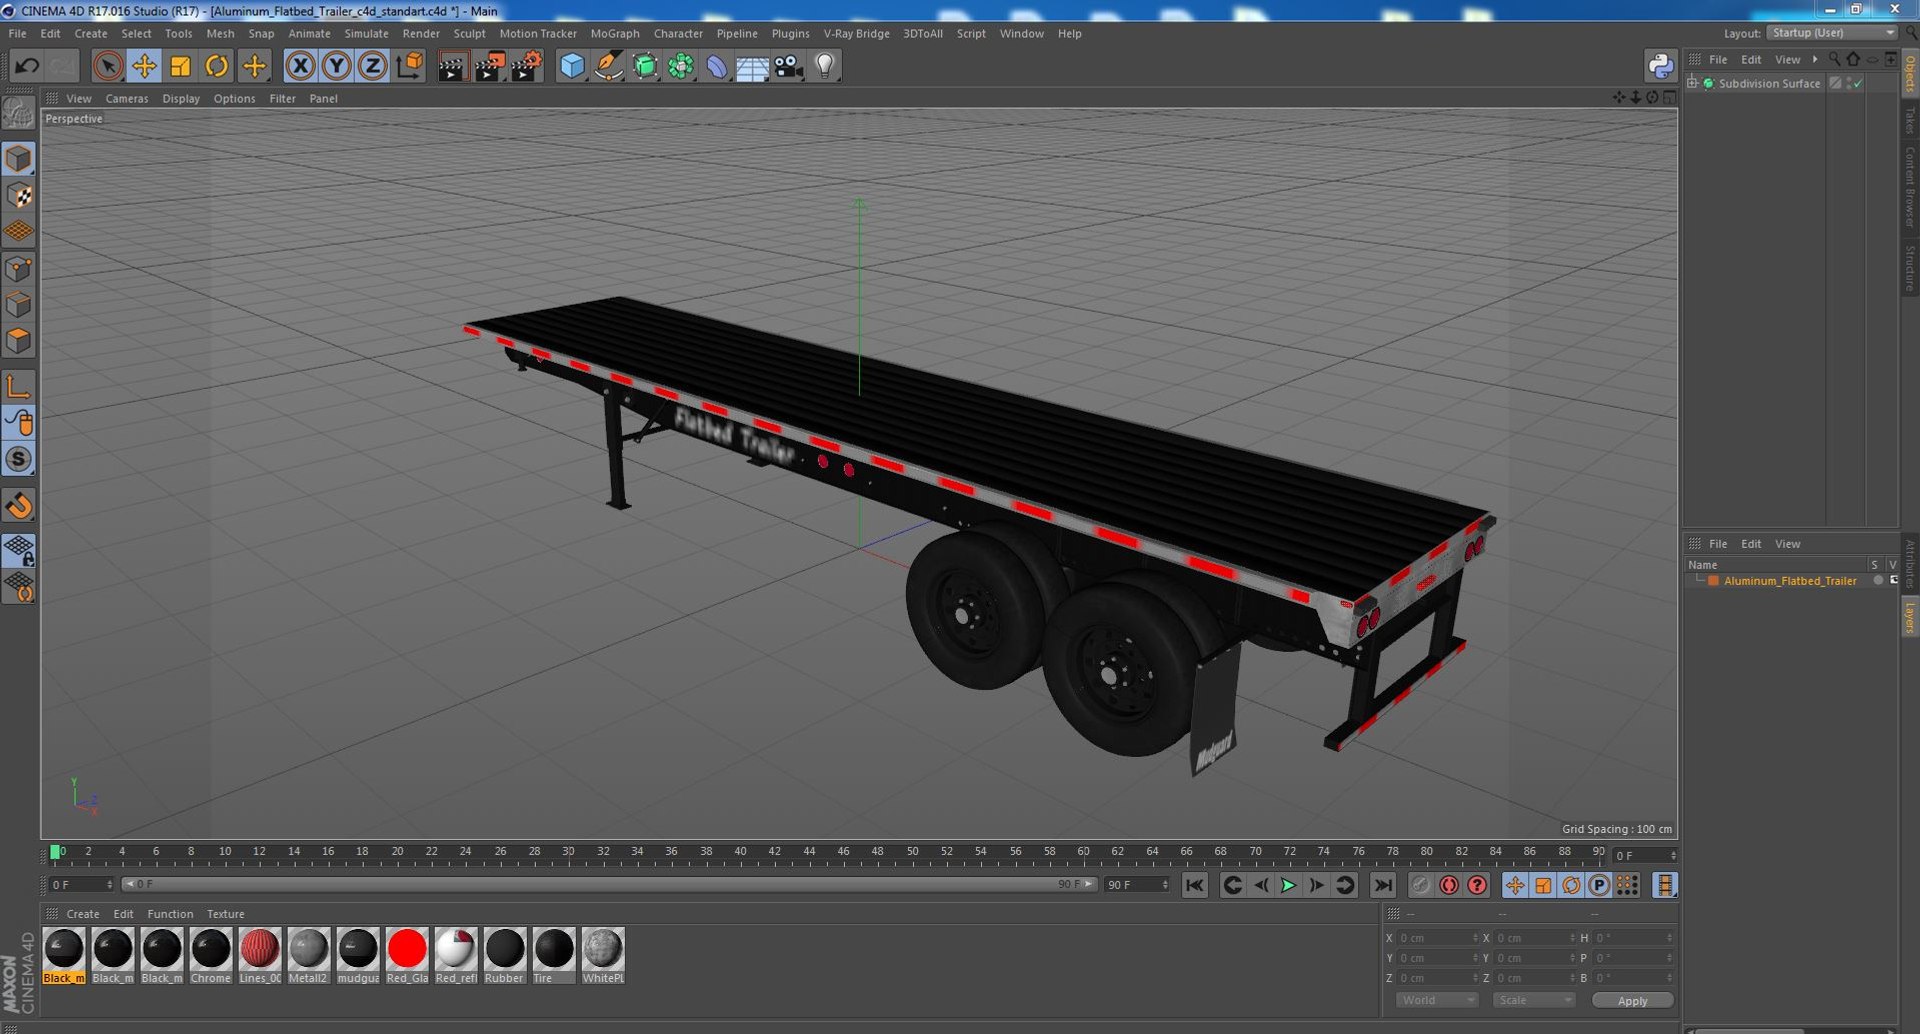Open the World coordinate dropdown
The image size is (1920, 1034).
[1436, 1000]
